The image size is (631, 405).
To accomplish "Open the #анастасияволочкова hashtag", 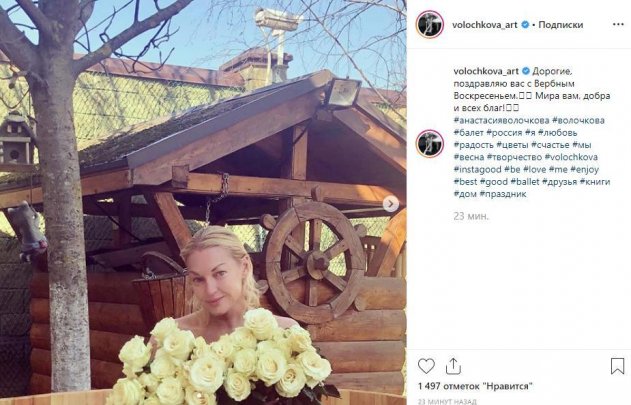I will (501, 120).
